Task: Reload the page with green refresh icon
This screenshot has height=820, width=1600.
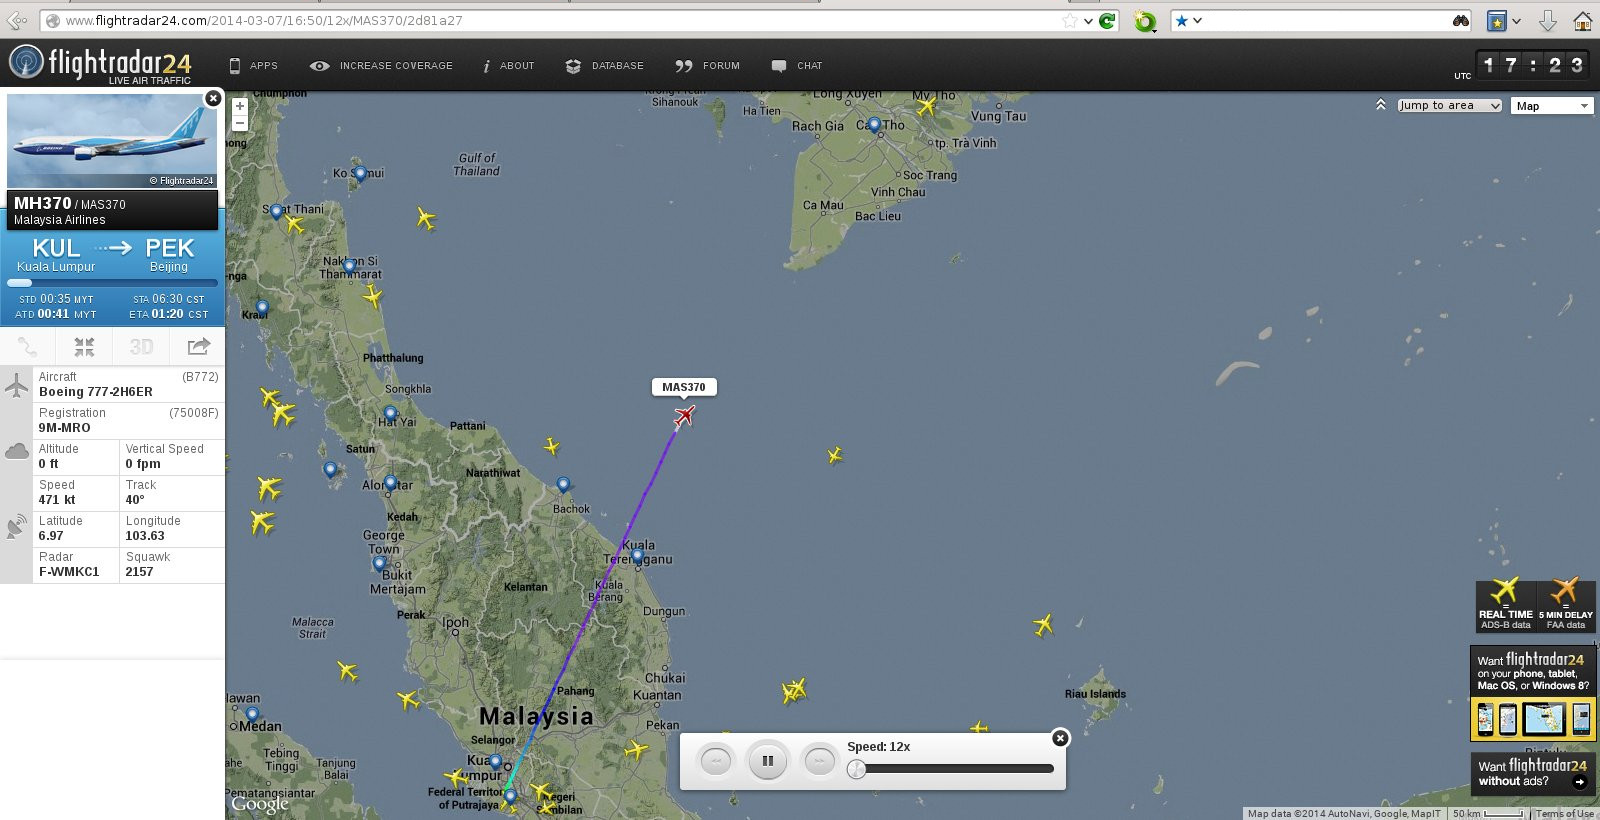Action: coord(1107,20)
